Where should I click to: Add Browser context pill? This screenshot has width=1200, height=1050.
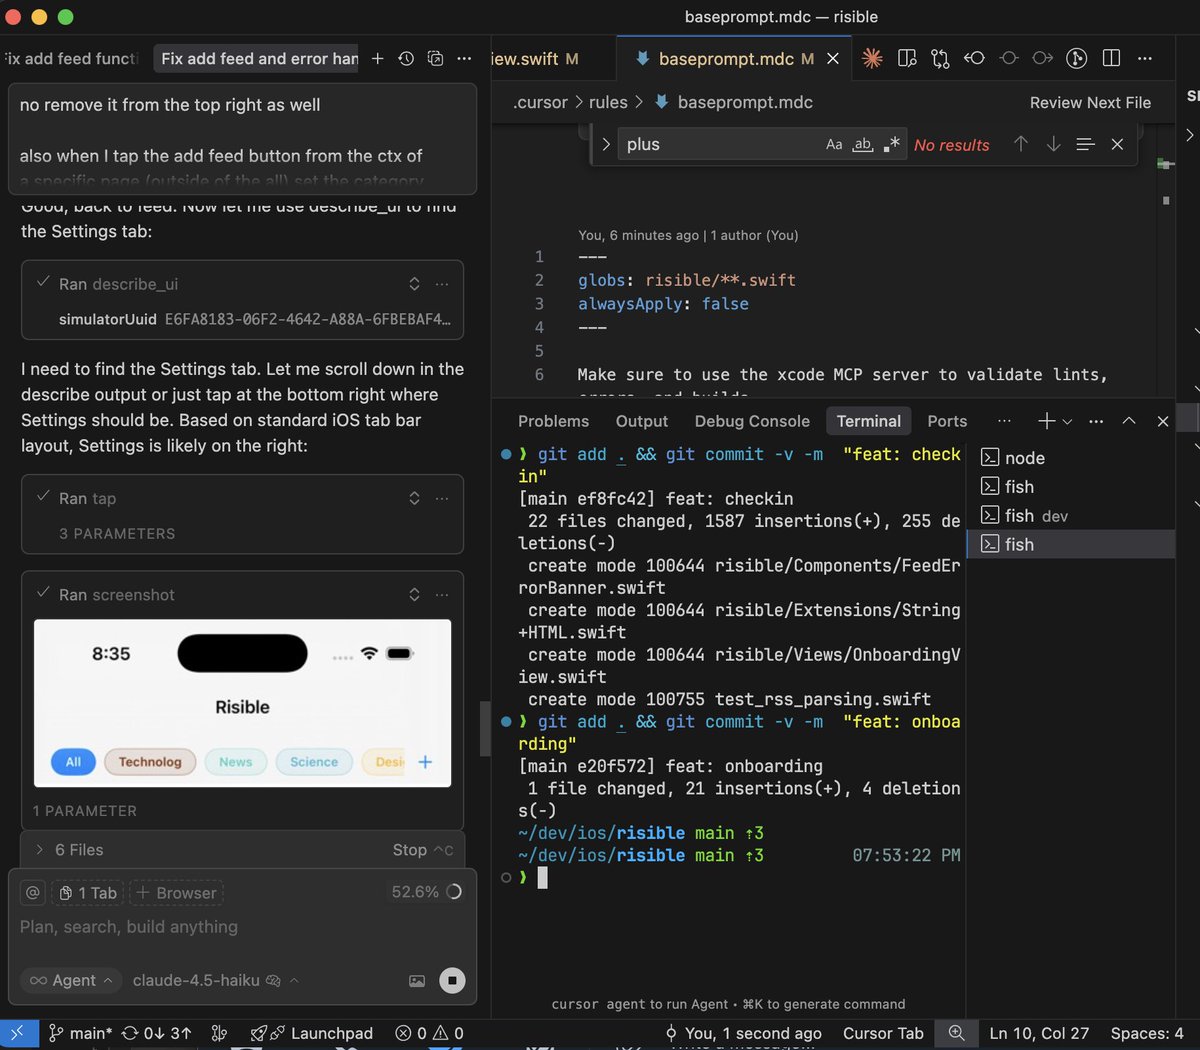coord(176,892)
